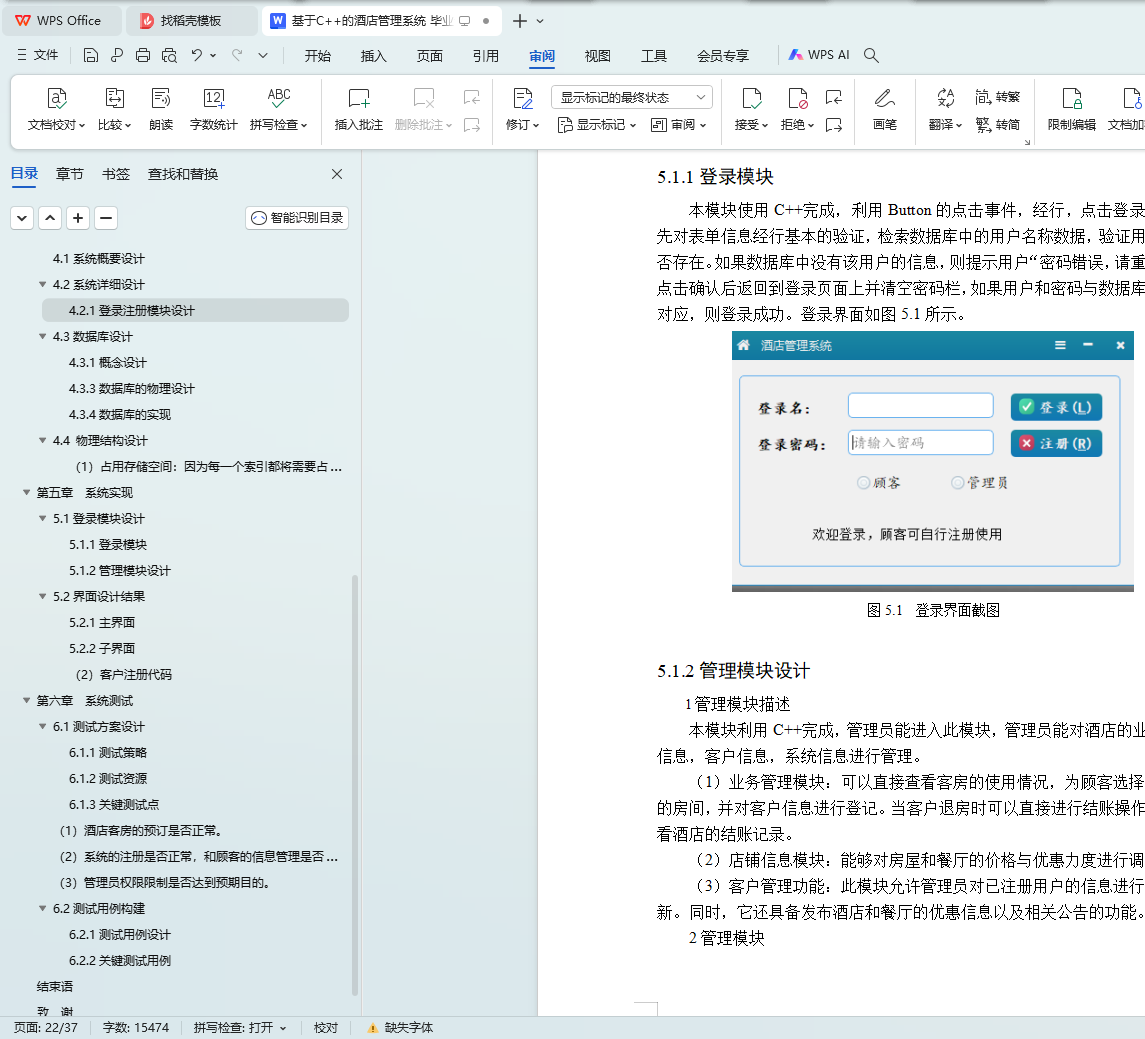Viewport: 1145px width, 1039px height.
Task: Click the login screenshot image in document
Action: (933, 461)
